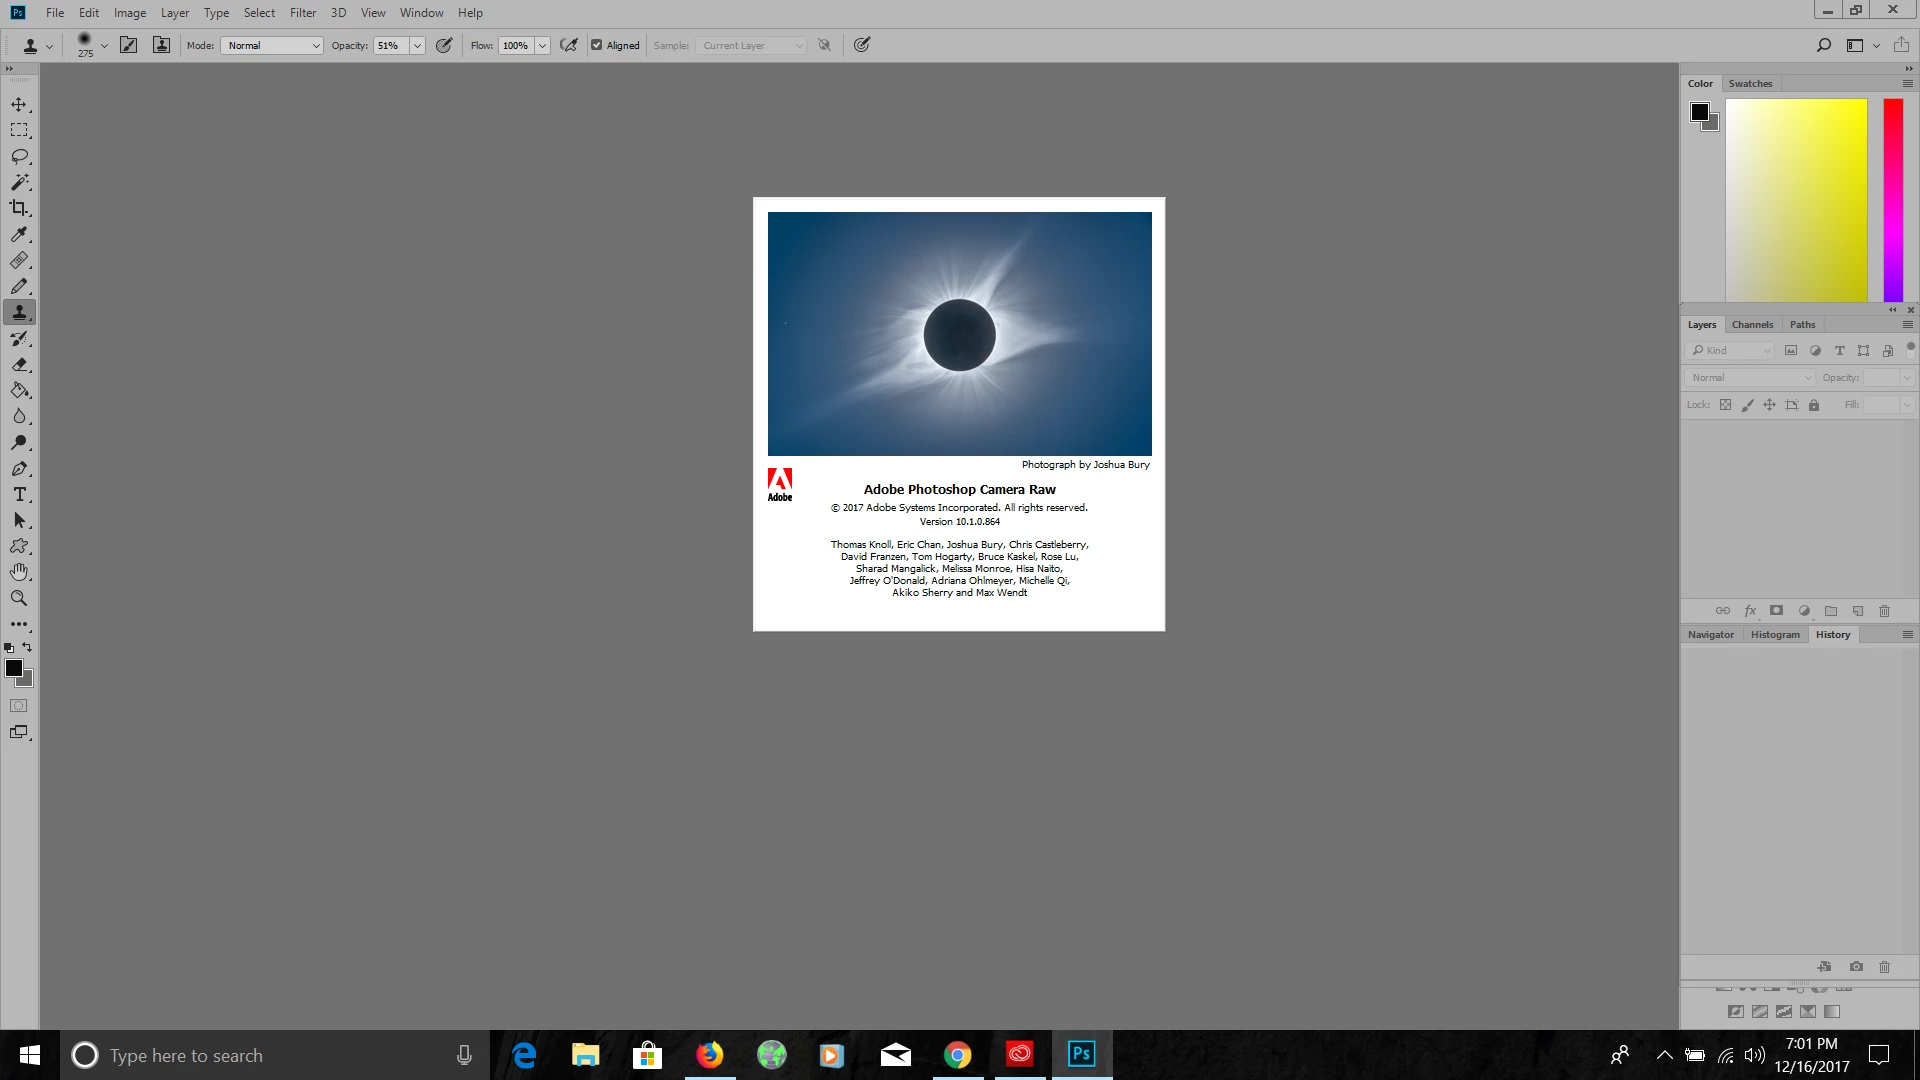Uncheck the Aligned checkbox
1920x1080 pixels.
[x=597, y=45]
